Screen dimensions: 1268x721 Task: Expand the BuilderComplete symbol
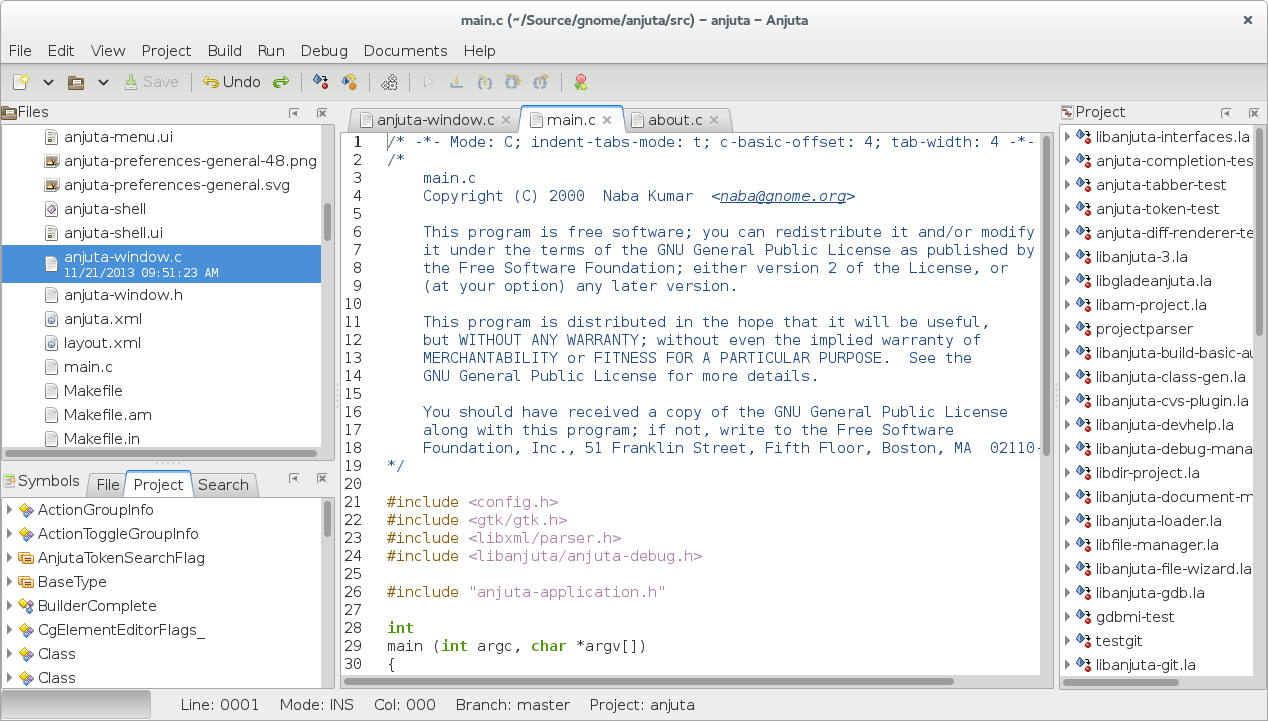pos(10,606)
